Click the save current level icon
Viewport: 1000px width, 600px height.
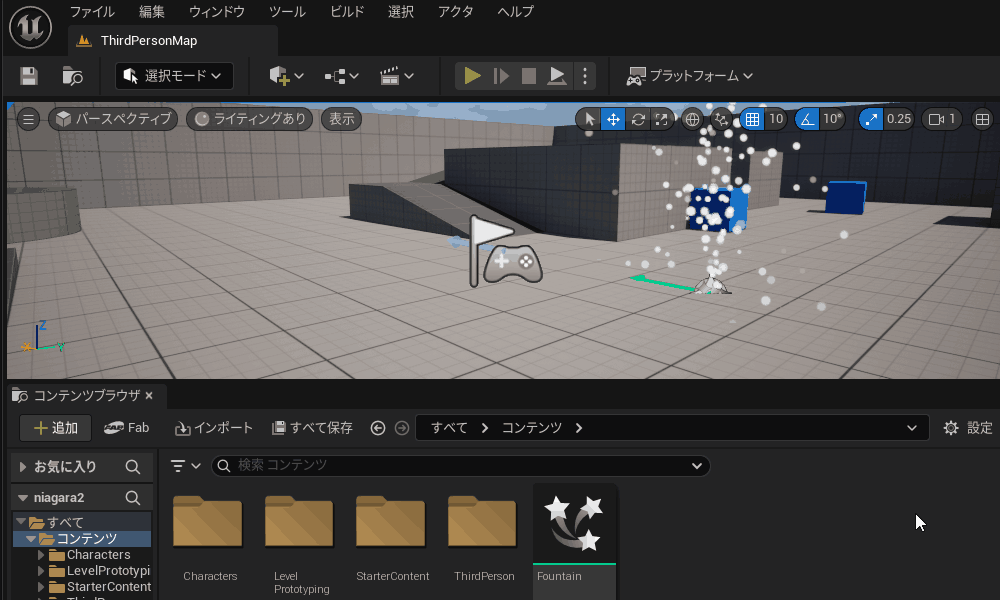[x=29, y=76]
